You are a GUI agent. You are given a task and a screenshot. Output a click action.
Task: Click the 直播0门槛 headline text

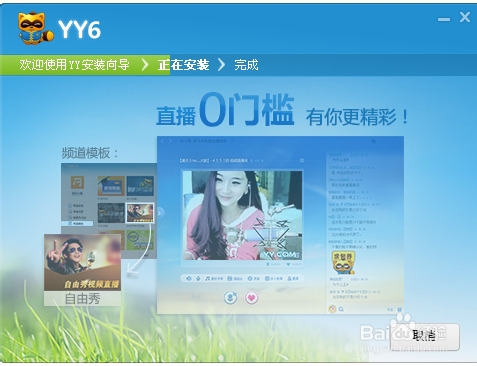pos(225,110)
